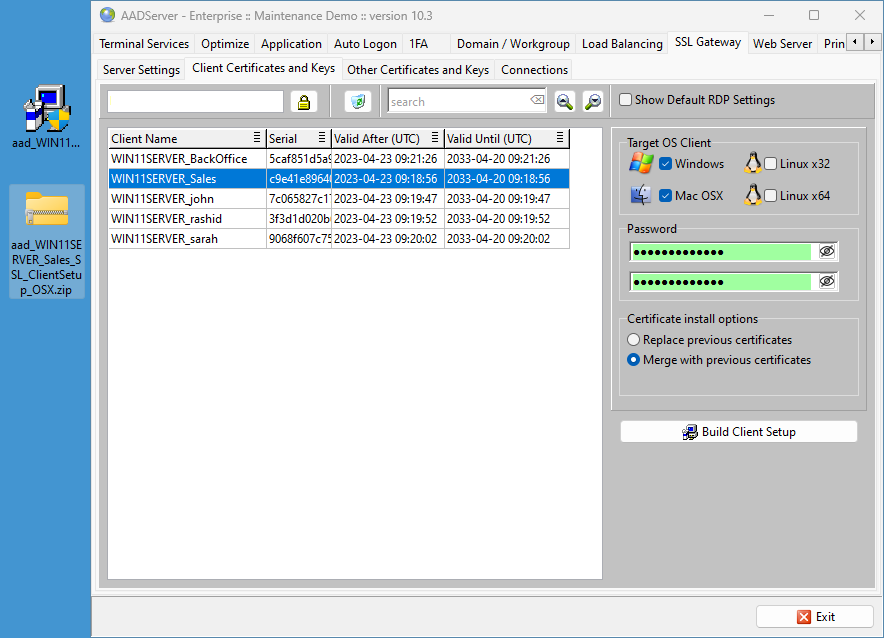Click the zoom out magnifier icon
Screen dimensions: 884x638
pyautogui.click(x=593, y=102)
